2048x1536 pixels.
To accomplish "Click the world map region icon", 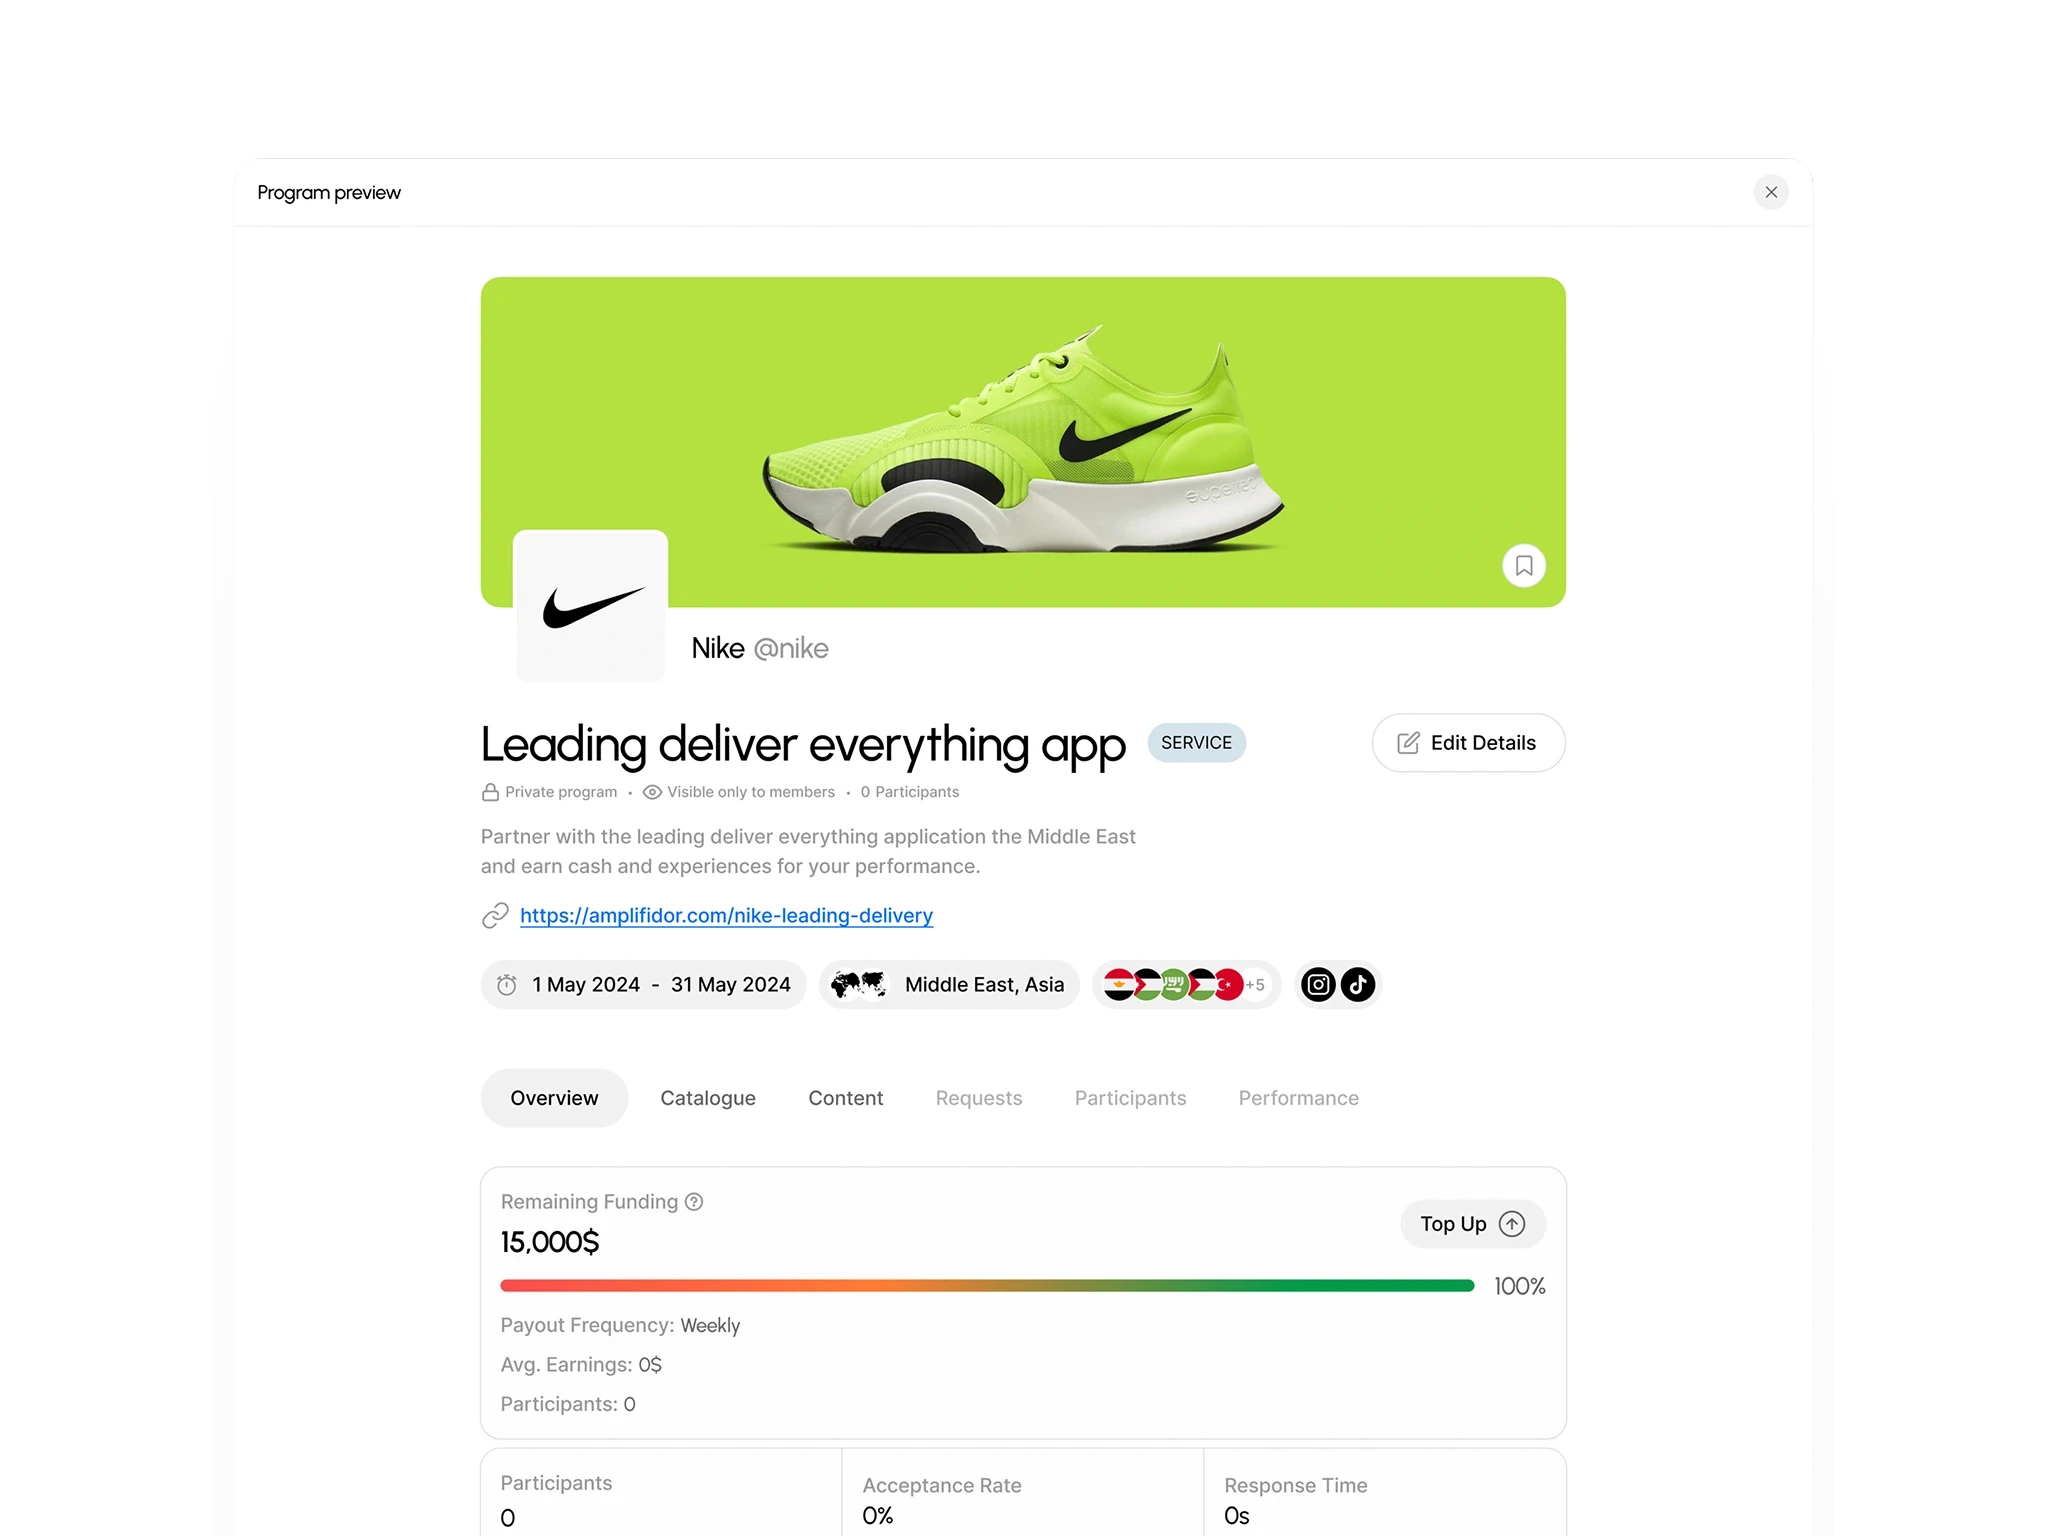I will (858, 985).
